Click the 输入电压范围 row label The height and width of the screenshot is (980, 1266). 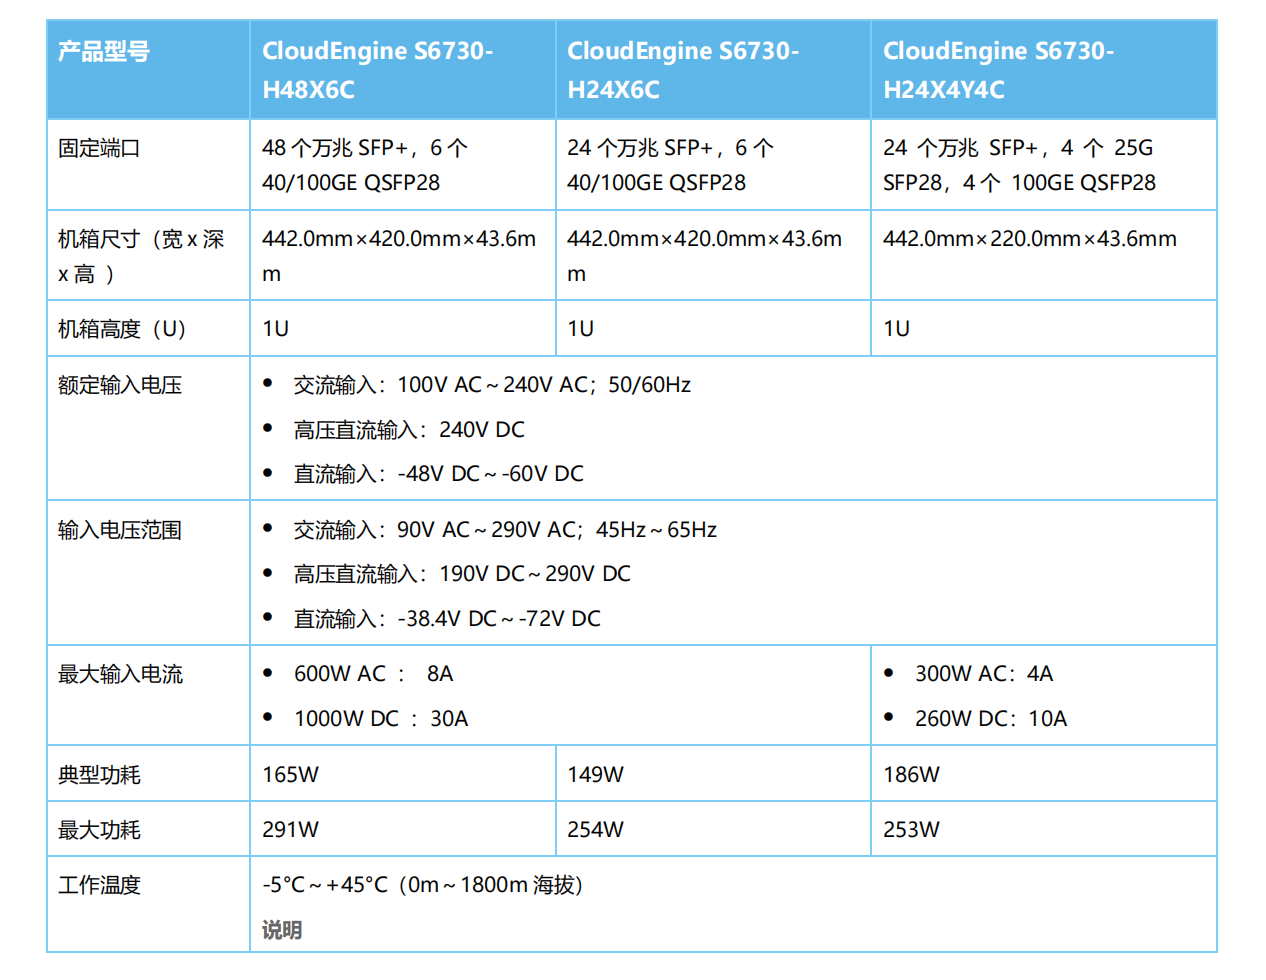click(120, 530)
